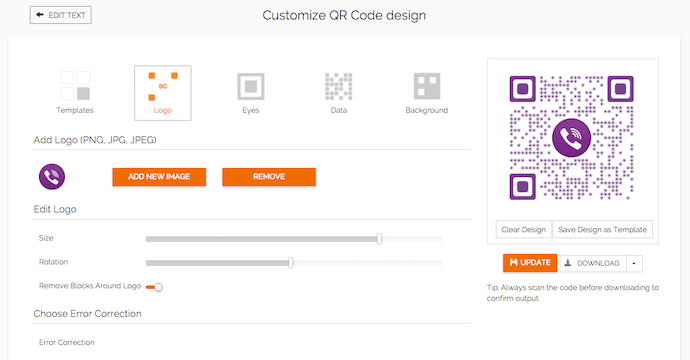Click the Templates grid icon
This screenshot has height=360, width=690.
(x=75, y=86)
